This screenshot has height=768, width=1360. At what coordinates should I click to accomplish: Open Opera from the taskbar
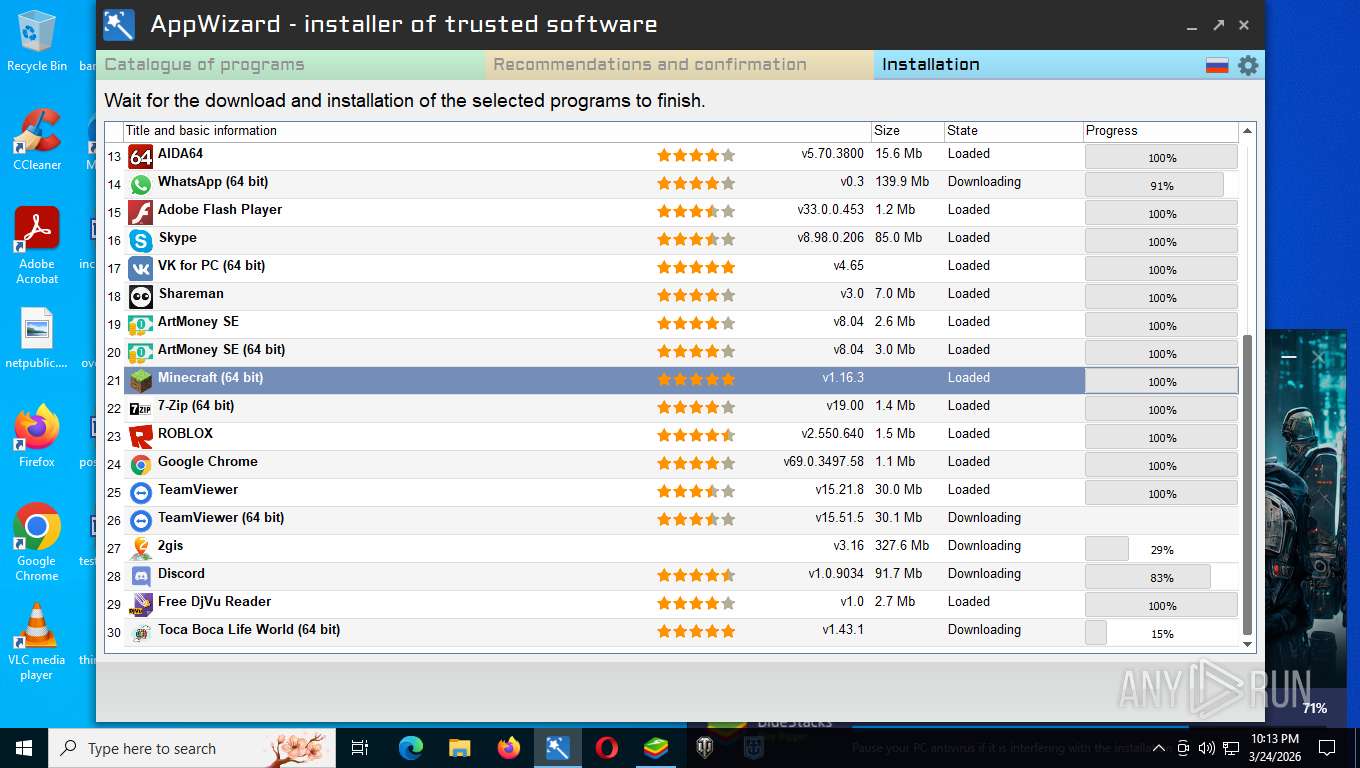(606, 748)
